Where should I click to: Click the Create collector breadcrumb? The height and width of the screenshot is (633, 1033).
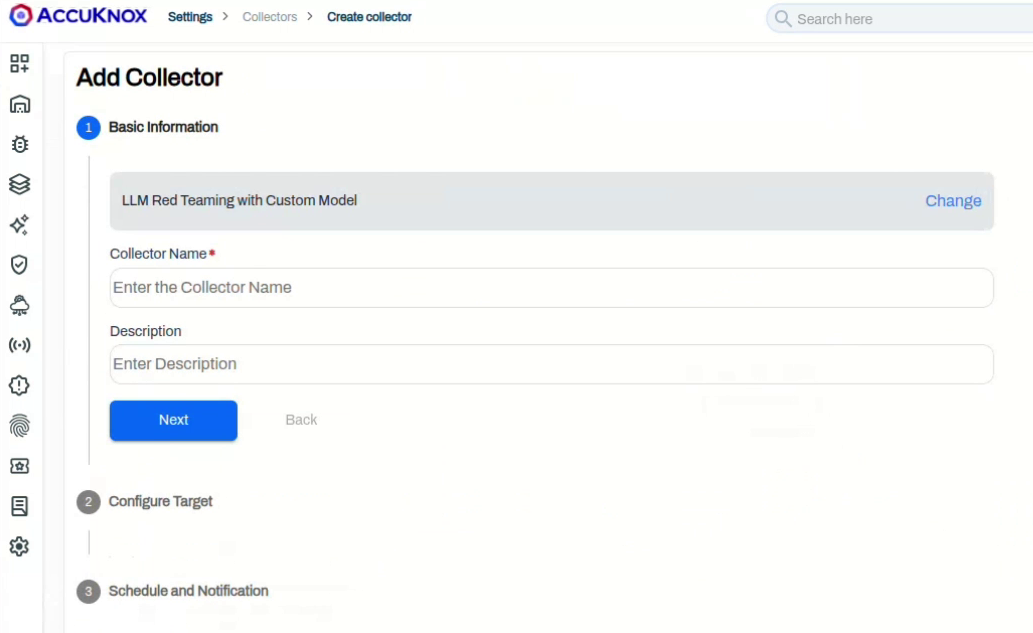point(369,17)
